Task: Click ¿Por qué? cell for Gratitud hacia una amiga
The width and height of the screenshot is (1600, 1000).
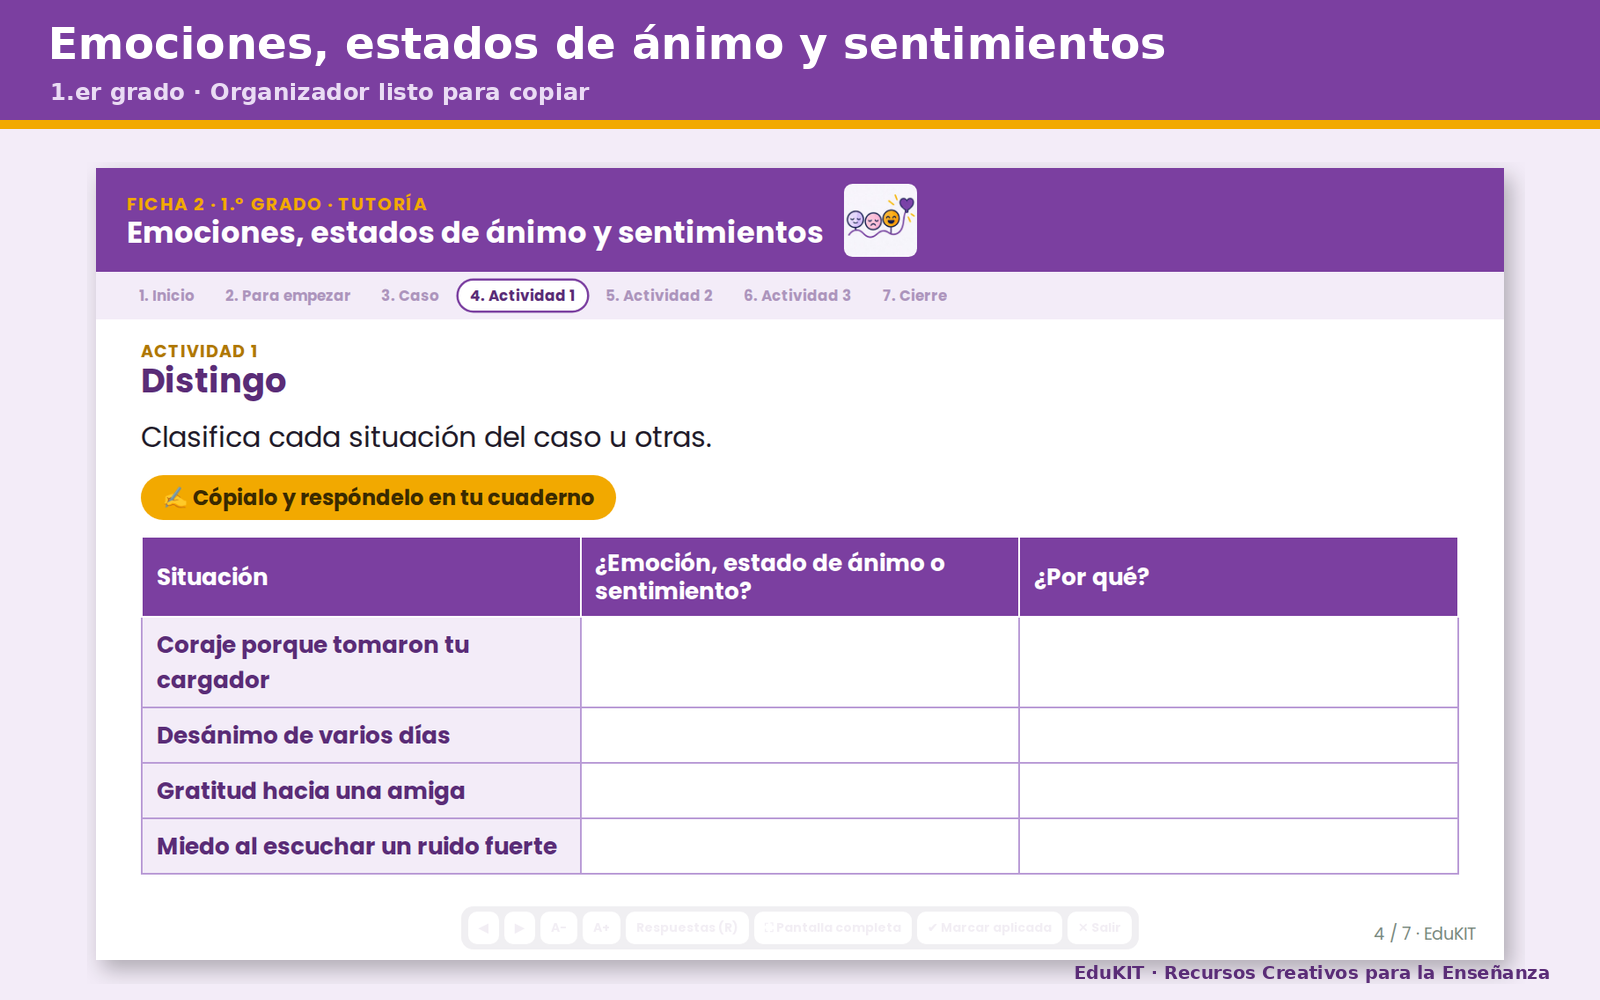Action: click(1238, 791)
